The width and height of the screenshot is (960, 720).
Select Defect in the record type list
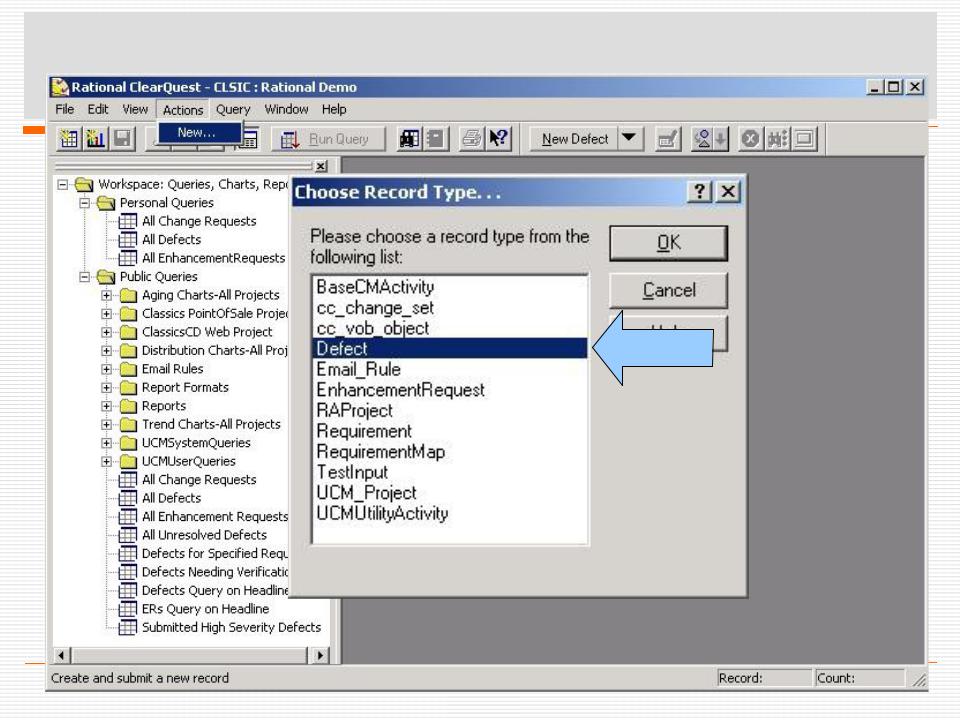click(x=450, y=349)
